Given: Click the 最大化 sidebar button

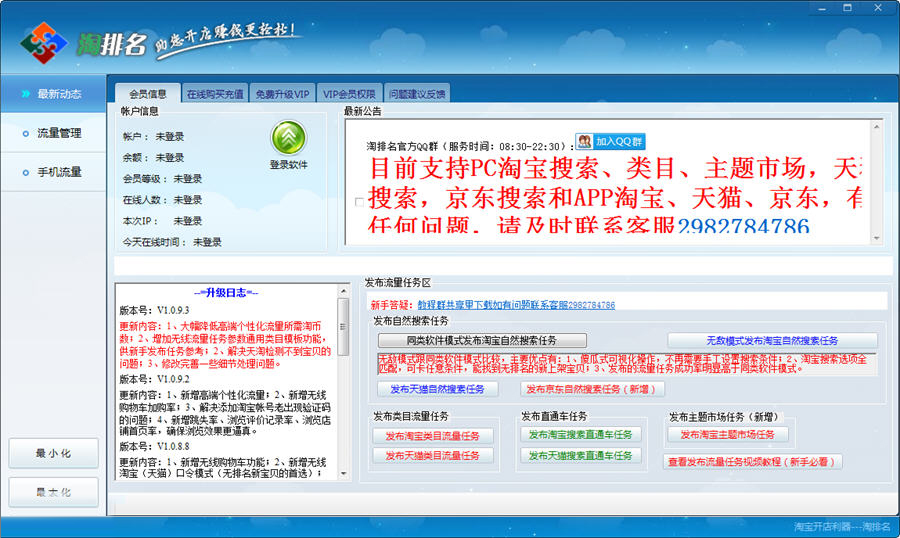Looking at the screenshot, I should pyautogui.click(x=53, y=492).
